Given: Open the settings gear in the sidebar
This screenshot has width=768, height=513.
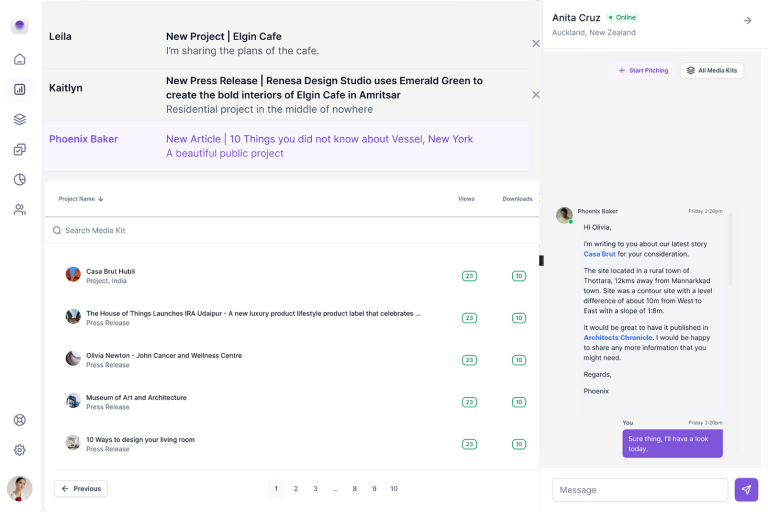Looking at the screenshot, I should click(x=20, y=450).
